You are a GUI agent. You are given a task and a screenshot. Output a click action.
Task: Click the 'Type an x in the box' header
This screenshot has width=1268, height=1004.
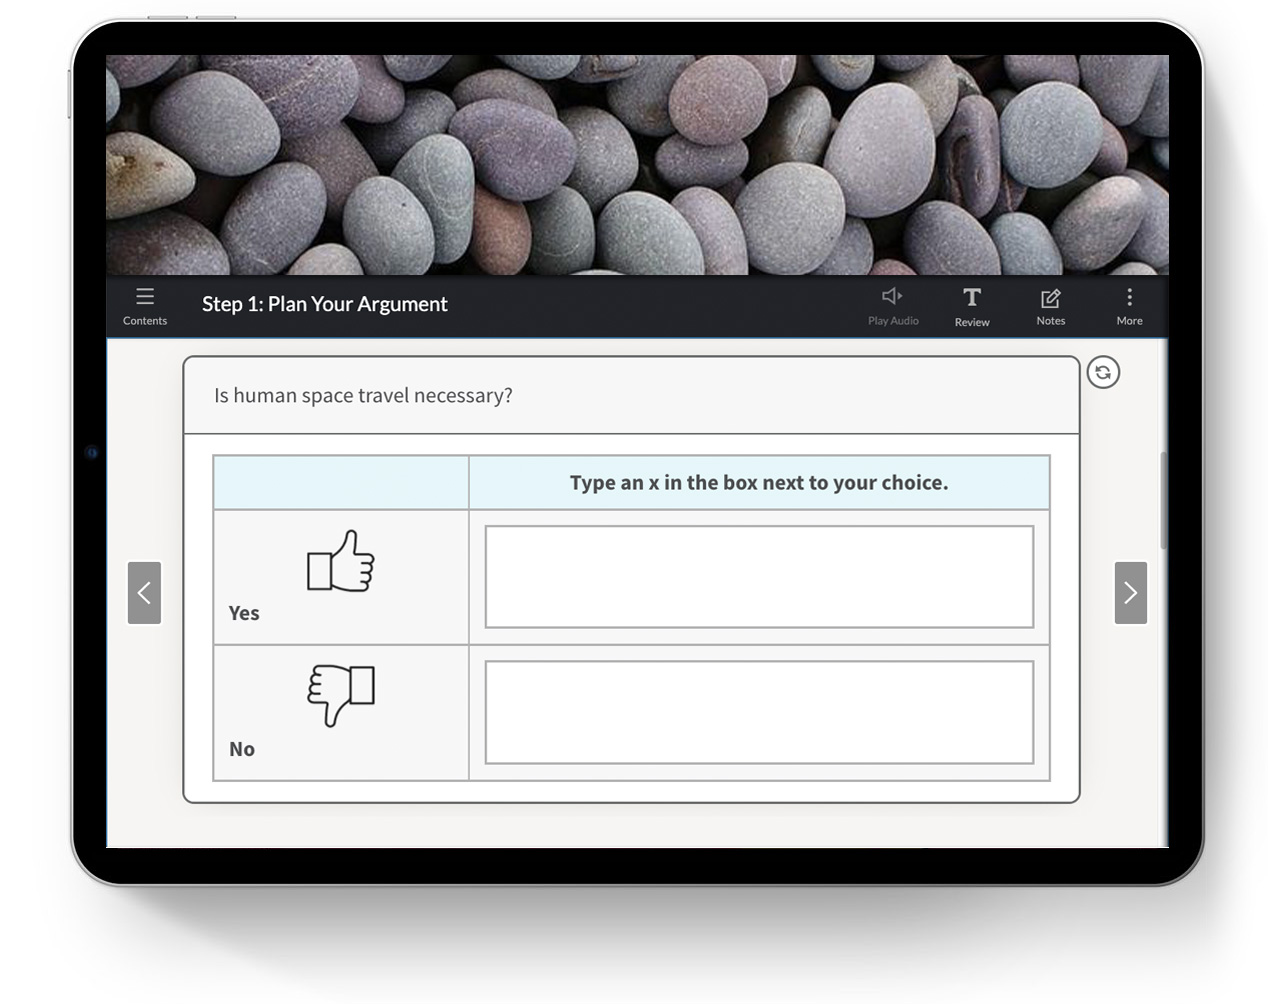759,482
